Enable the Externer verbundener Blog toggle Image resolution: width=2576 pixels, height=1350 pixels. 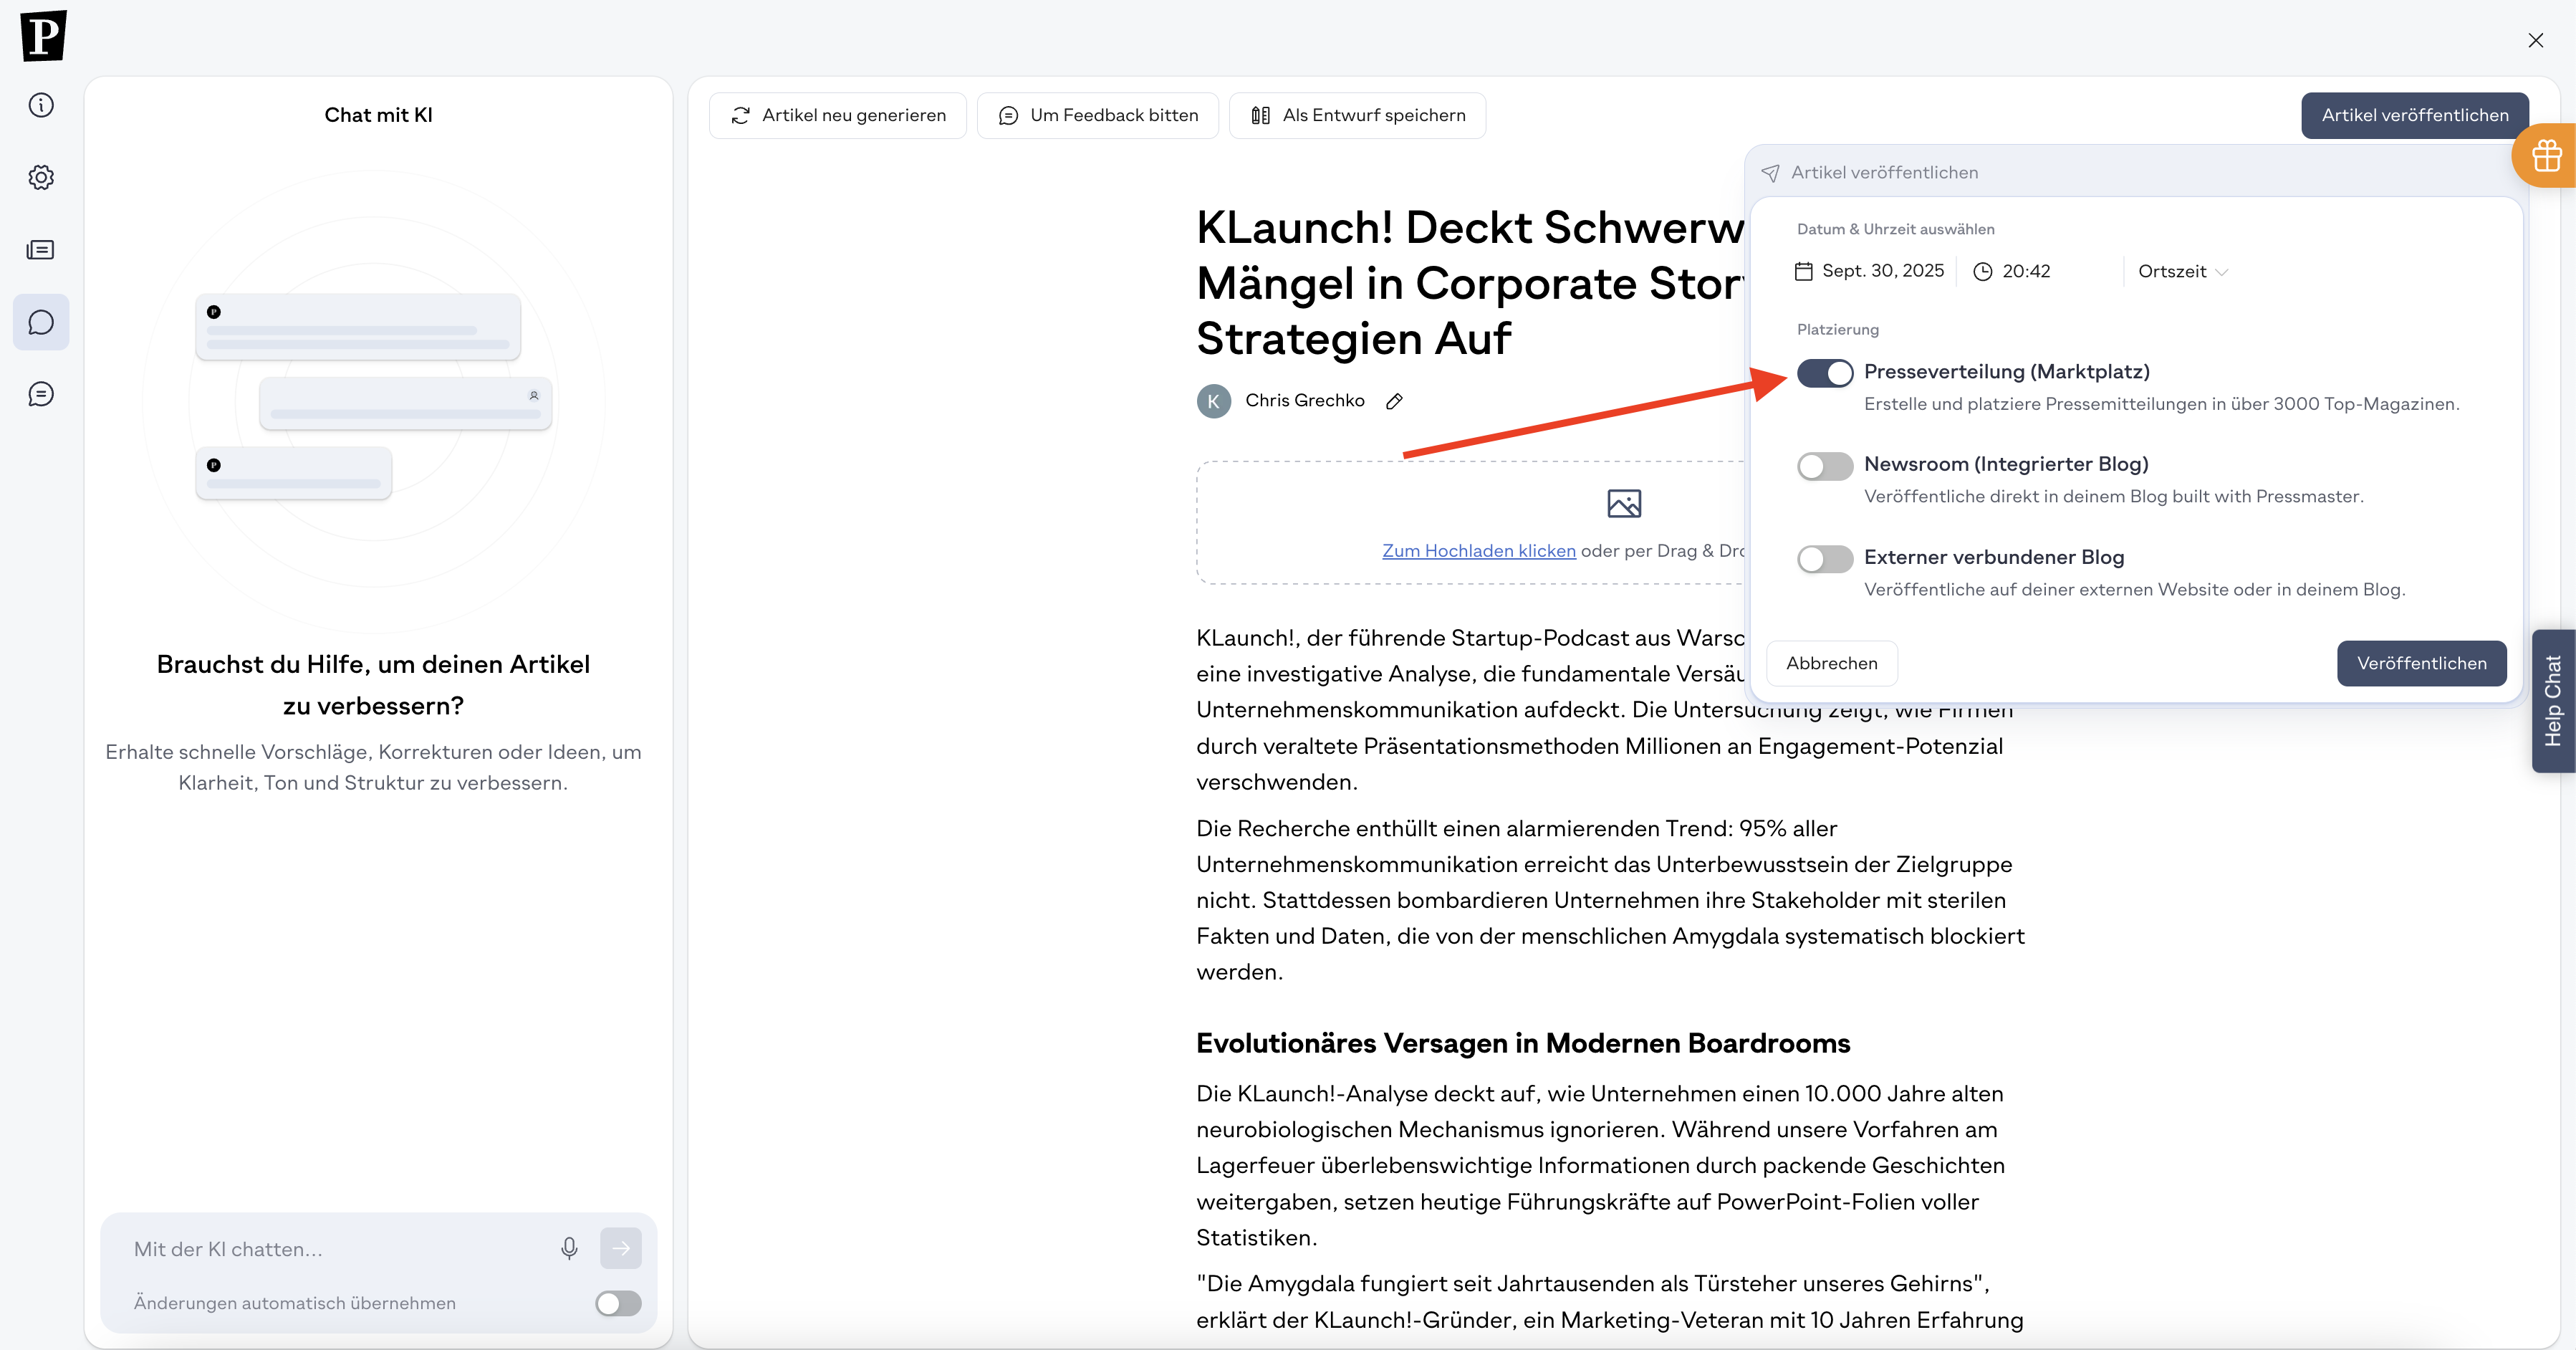tap(1825, 559)
